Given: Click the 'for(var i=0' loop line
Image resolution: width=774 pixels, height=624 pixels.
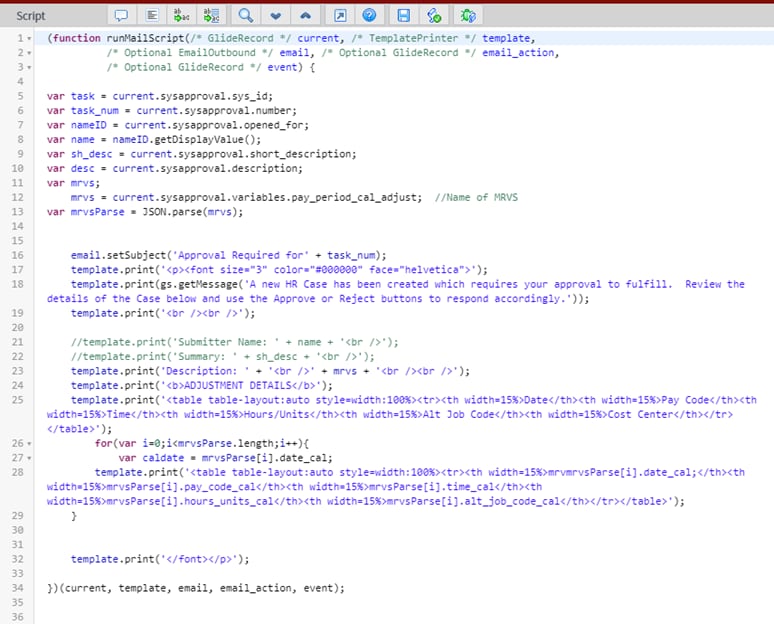Looking at the screenshot, I should coord(201,443).
